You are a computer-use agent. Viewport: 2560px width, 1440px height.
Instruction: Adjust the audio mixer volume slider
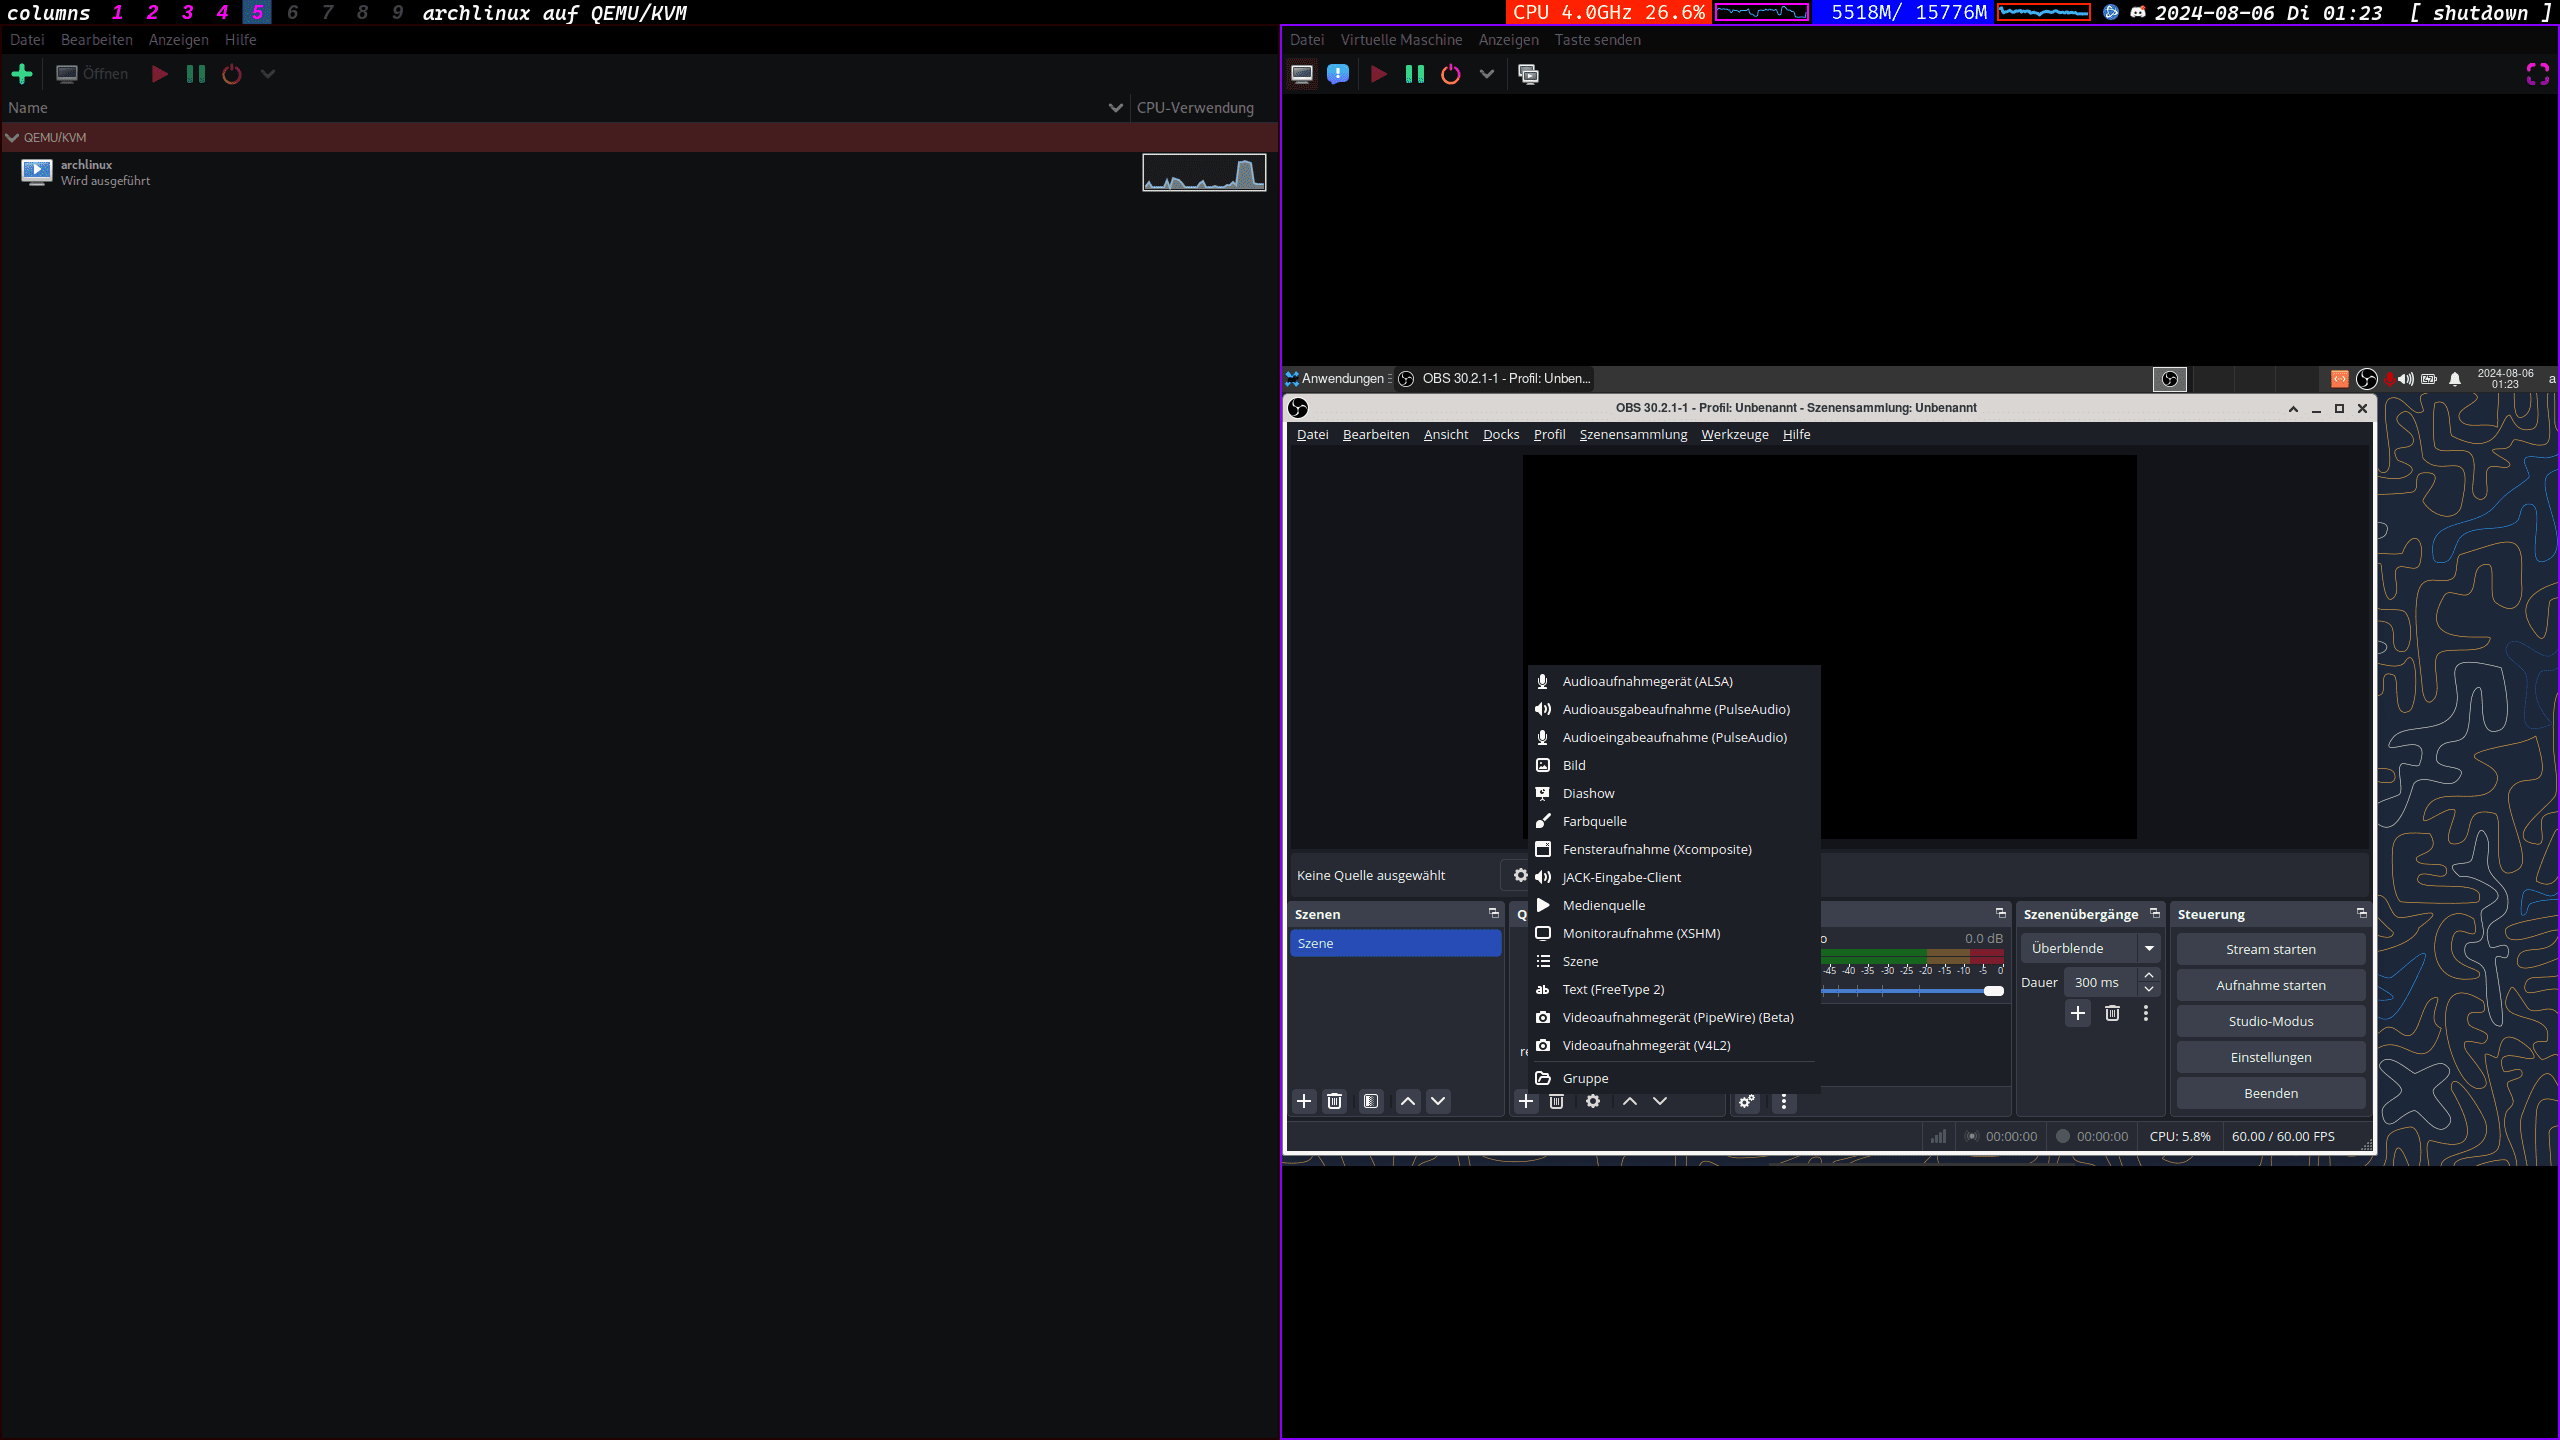click(1912, 991)
